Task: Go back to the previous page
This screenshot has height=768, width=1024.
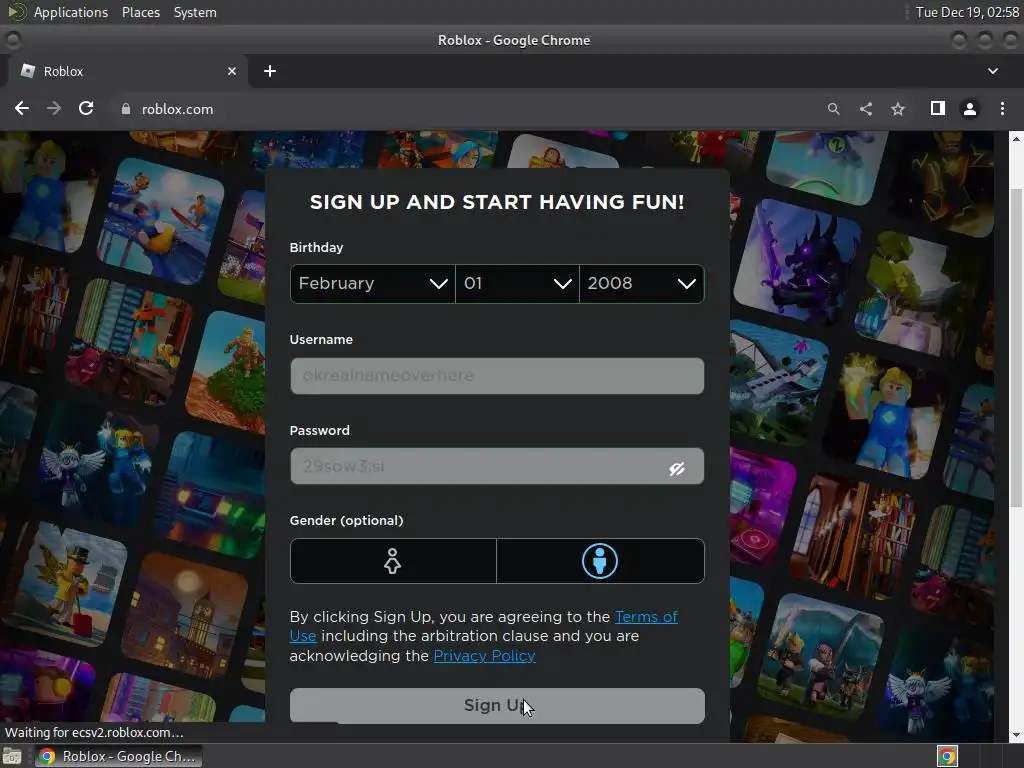Action: [x=22, y=108]
